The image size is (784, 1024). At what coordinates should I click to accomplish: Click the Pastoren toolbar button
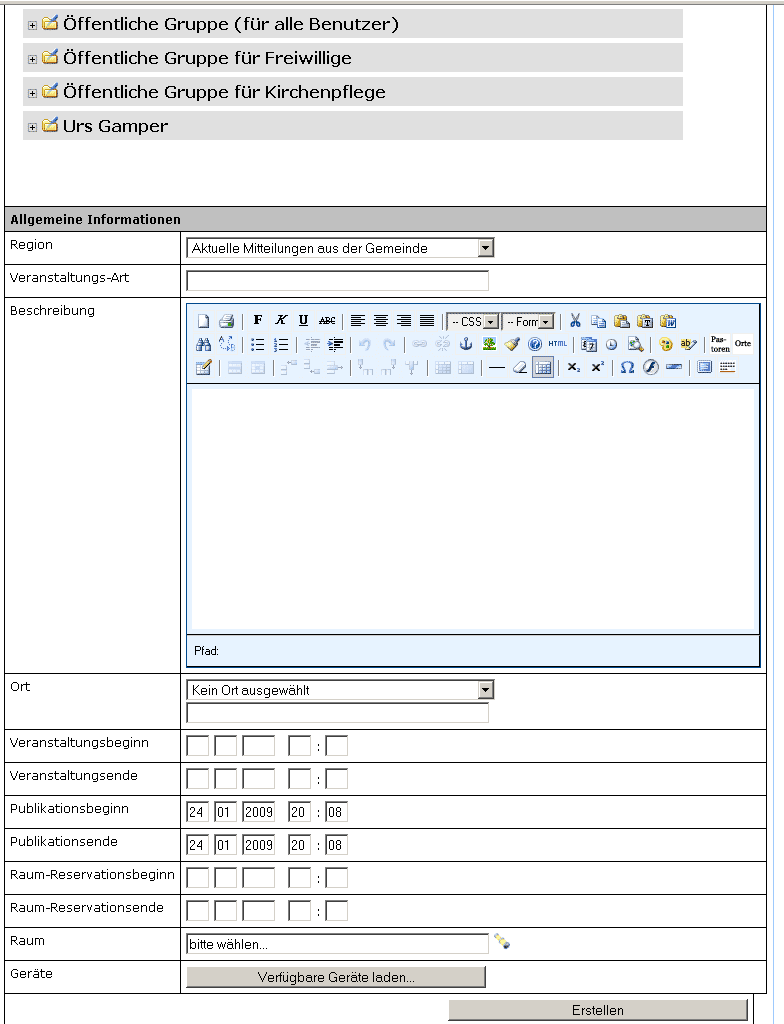[x=719, y=344]
